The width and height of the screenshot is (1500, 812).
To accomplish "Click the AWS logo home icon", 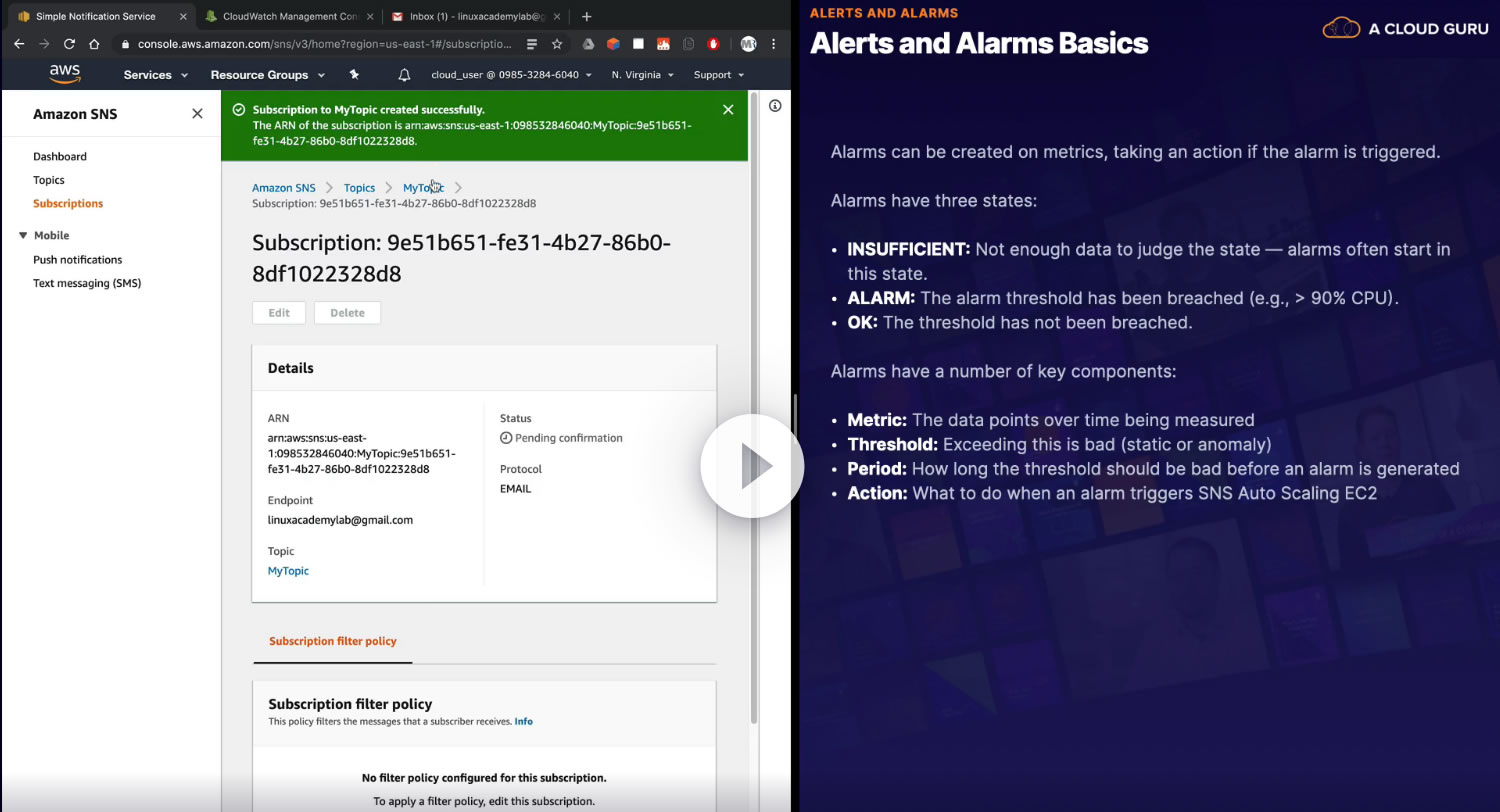I will point(65,75).
